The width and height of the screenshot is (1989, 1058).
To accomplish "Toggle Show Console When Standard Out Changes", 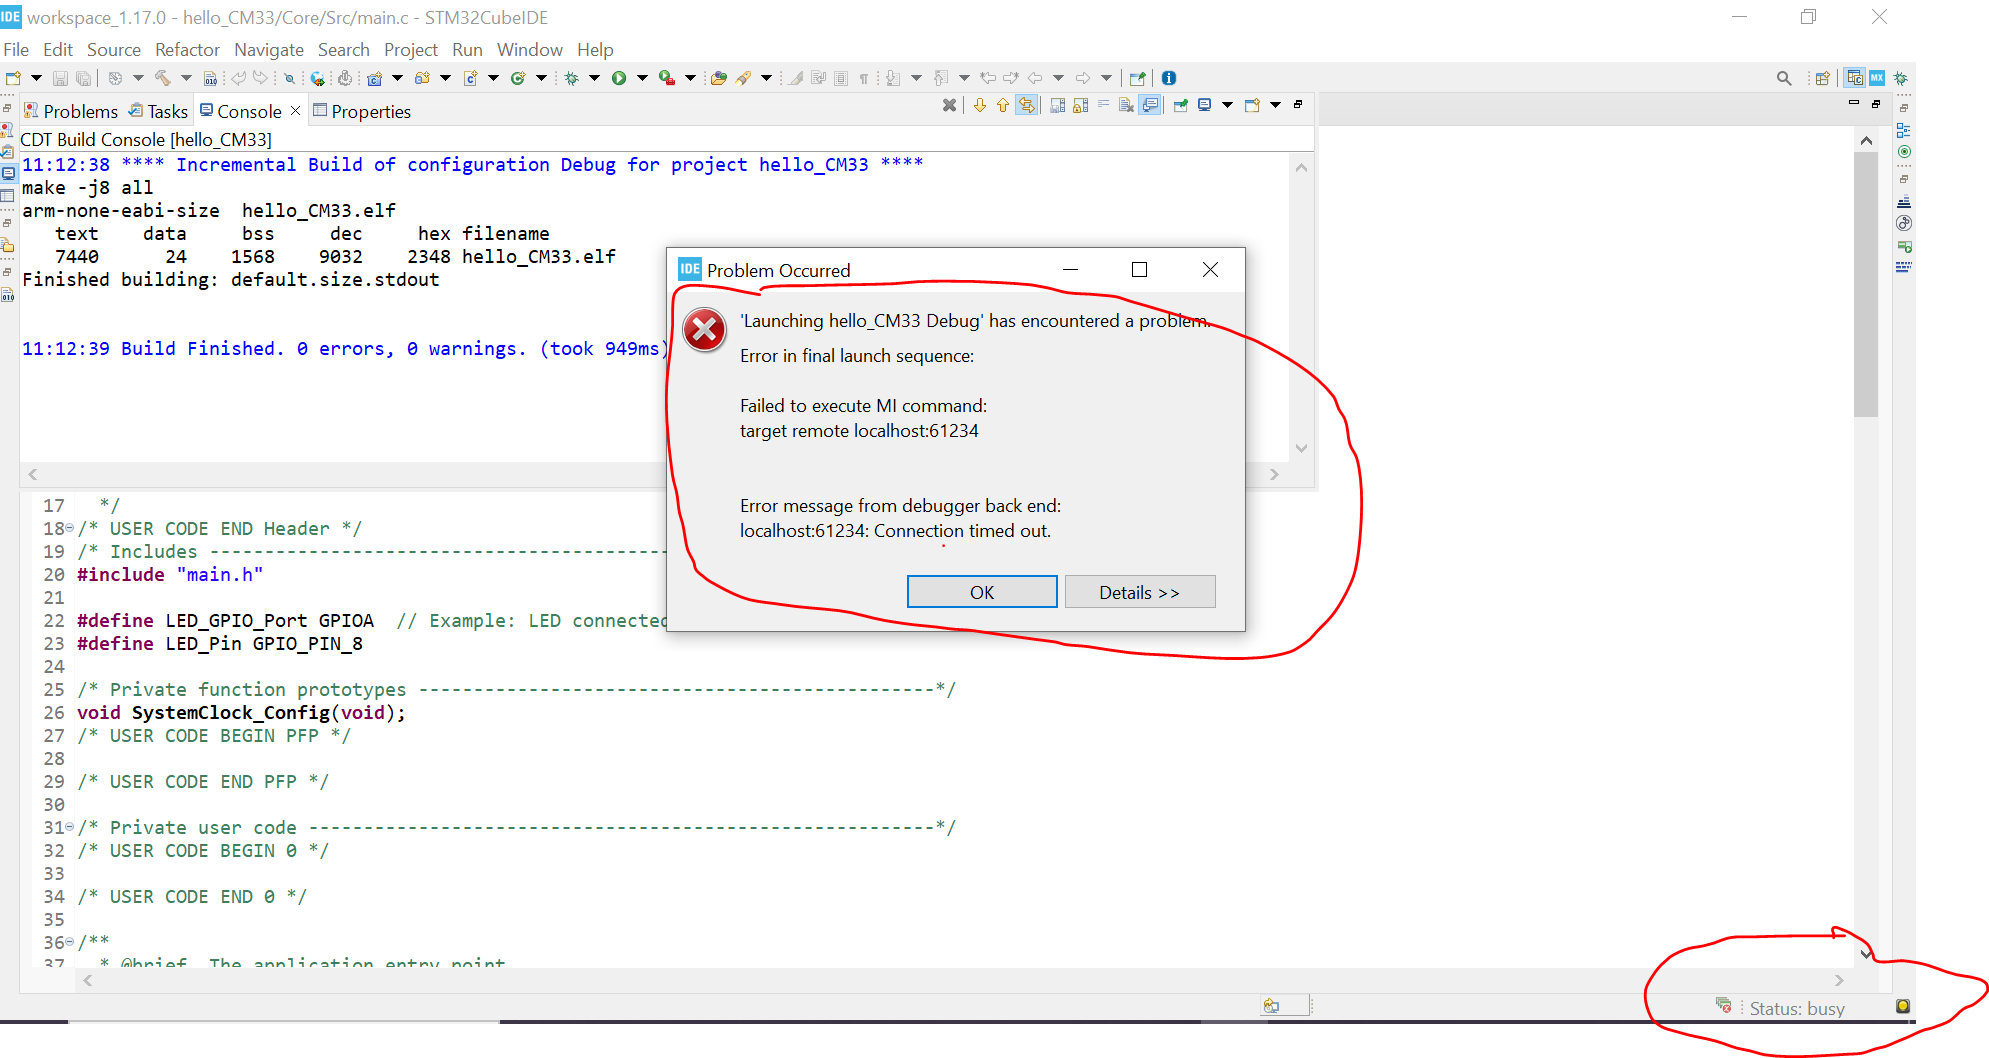I will [1150, 104].
